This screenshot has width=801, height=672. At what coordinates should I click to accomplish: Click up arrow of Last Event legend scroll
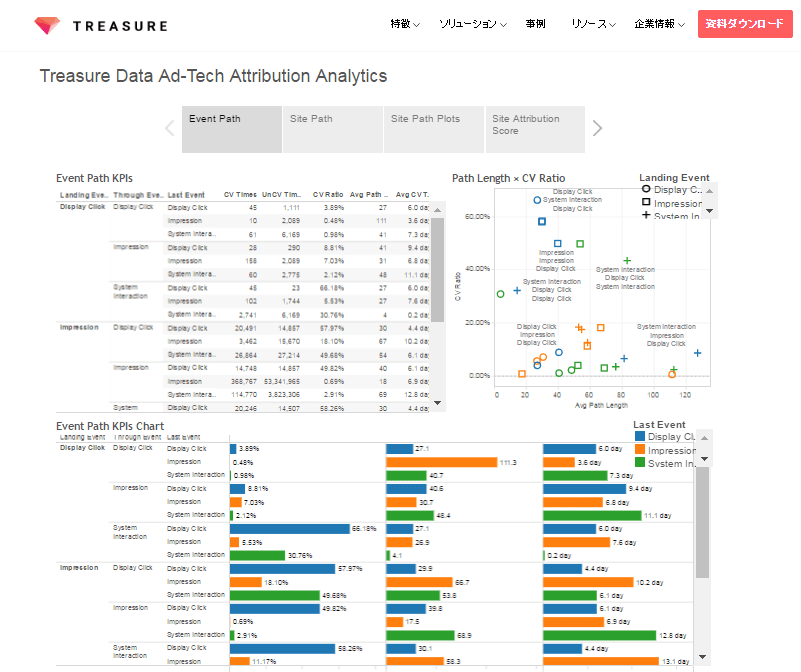[704, 438]
